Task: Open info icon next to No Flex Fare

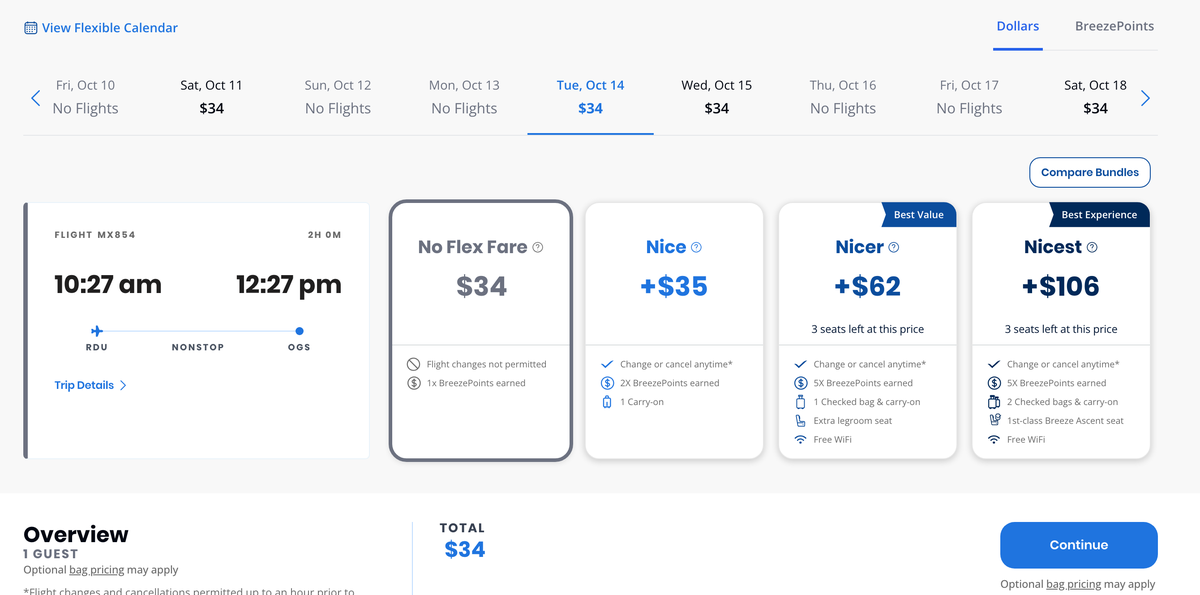Action: click(538, 247)
